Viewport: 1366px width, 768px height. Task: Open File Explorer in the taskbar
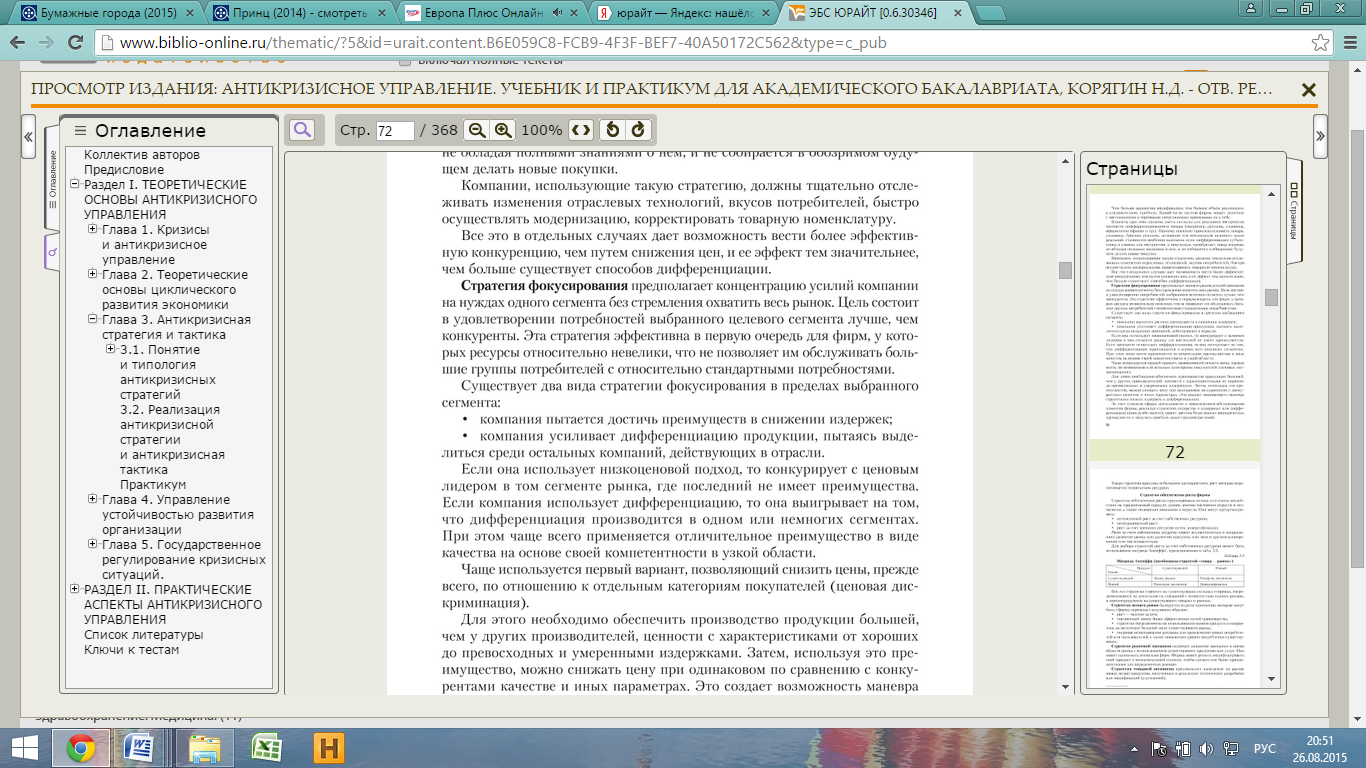coord(204,747)
